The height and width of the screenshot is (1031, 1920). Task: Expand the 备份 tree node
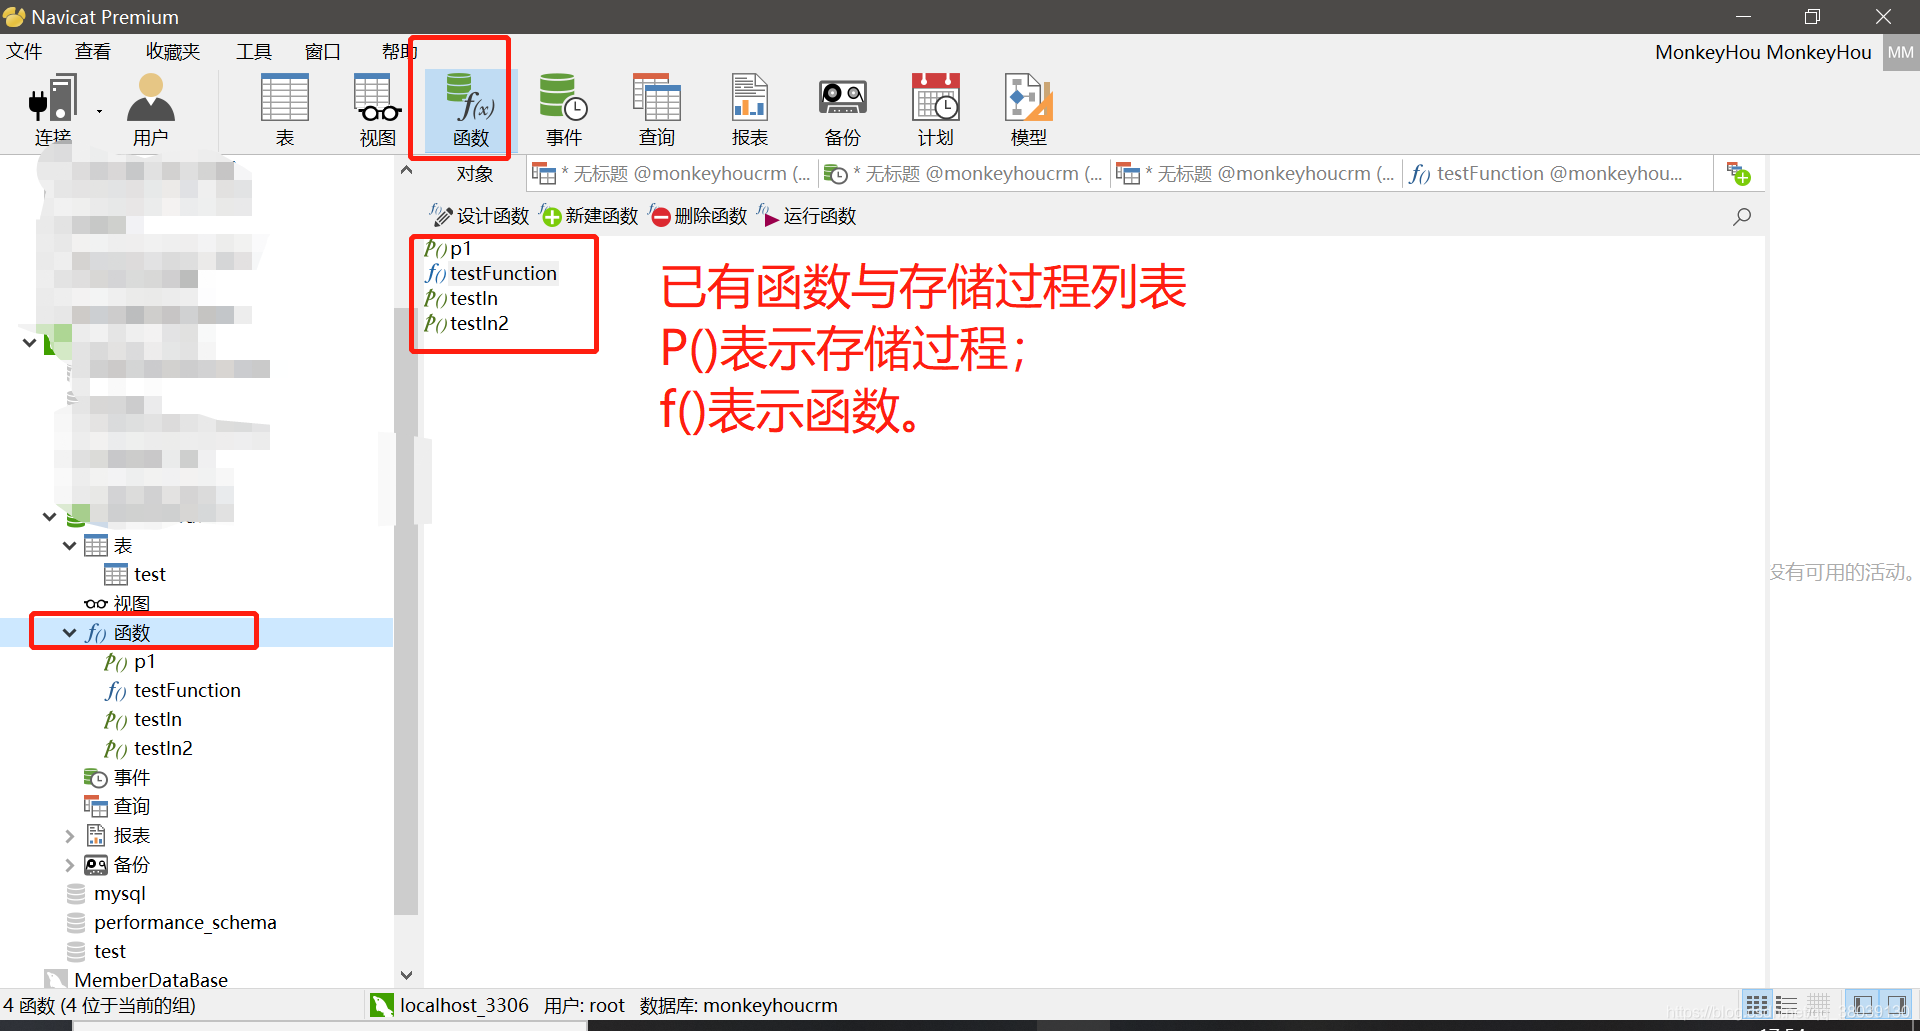coord(69,865)
